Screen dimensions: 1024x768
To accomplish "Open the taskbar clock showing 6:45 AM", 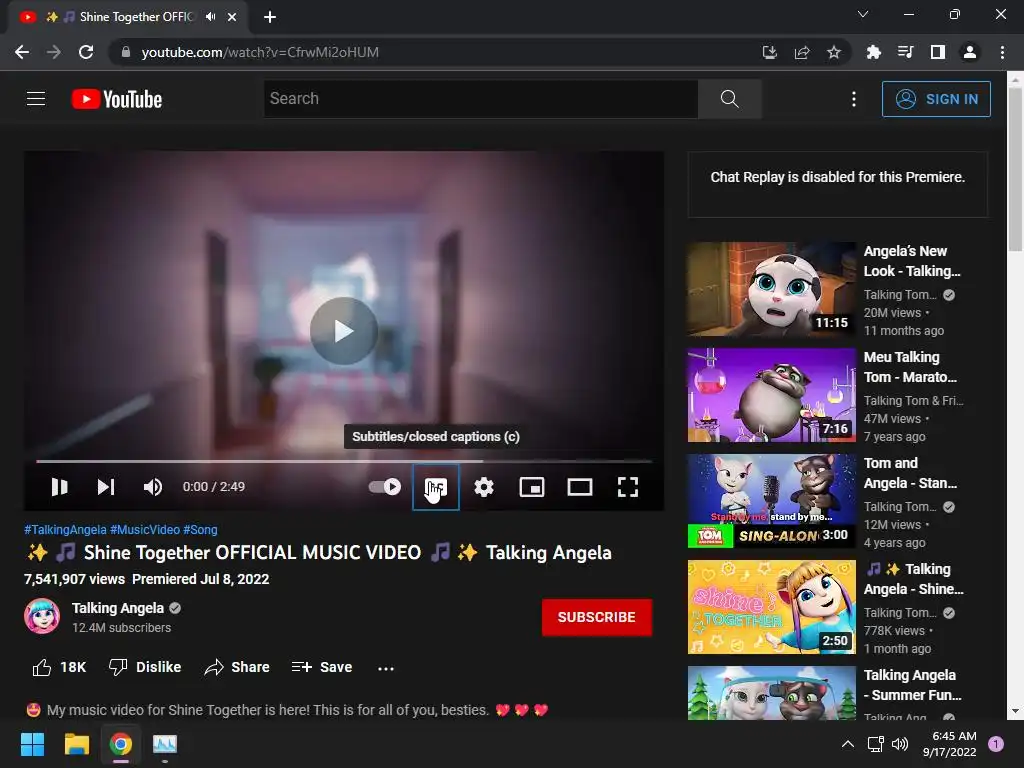I will pos(950,744).
